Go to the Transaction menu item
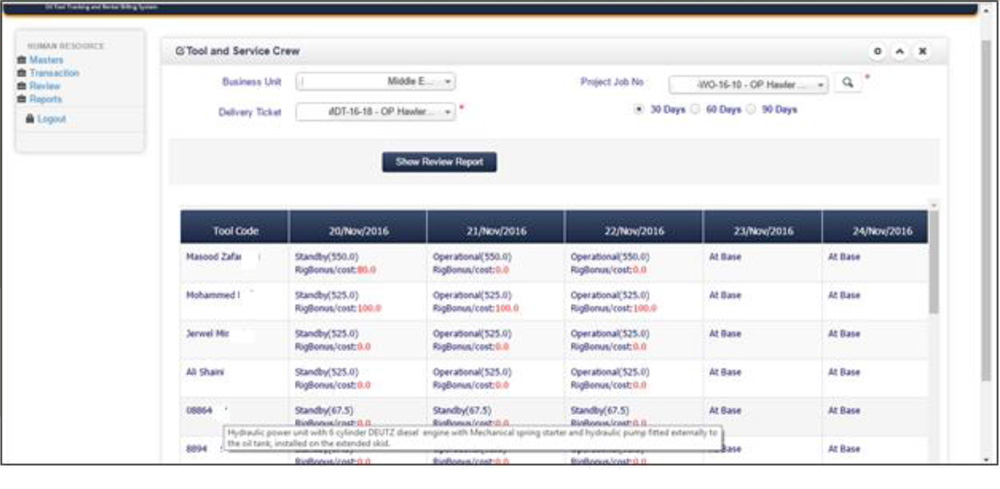The height and width of the screenshot is (489, 1000). [x=54, y=74]
